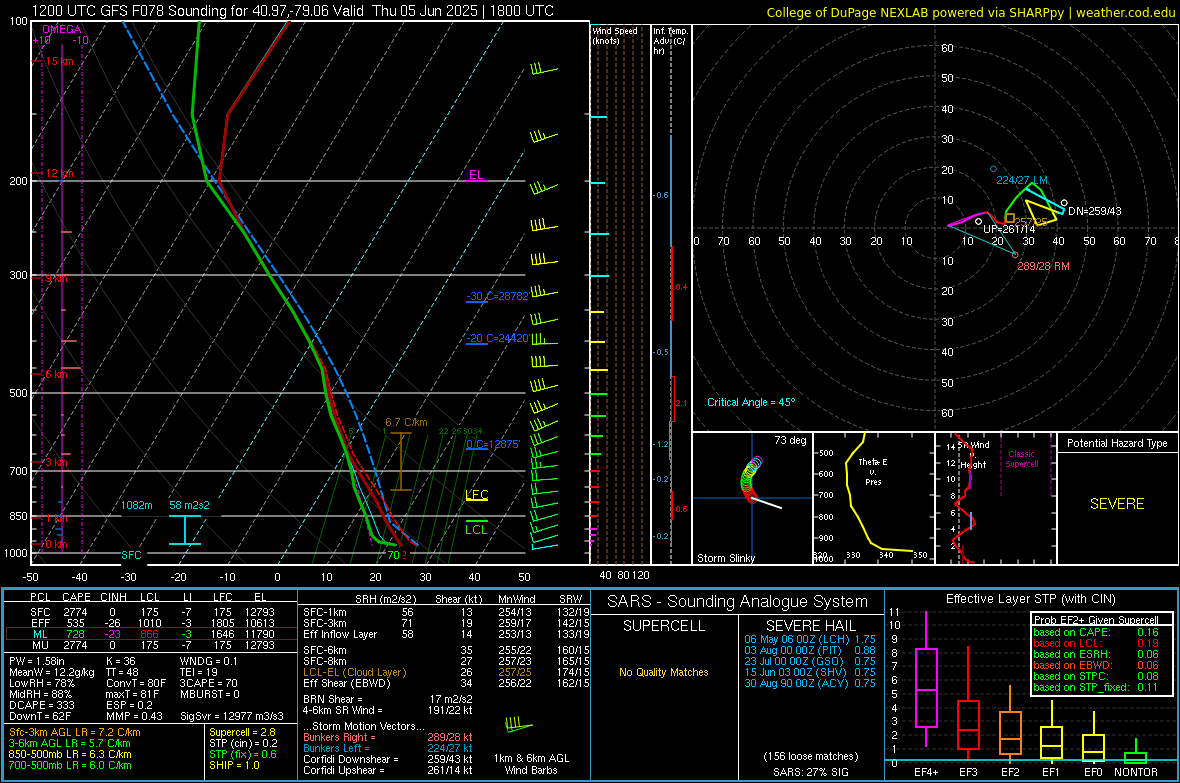Click the (156 loose matches) text
Image resolution: width=1180 pixels, height=783 pixels.
click(810, 756)
